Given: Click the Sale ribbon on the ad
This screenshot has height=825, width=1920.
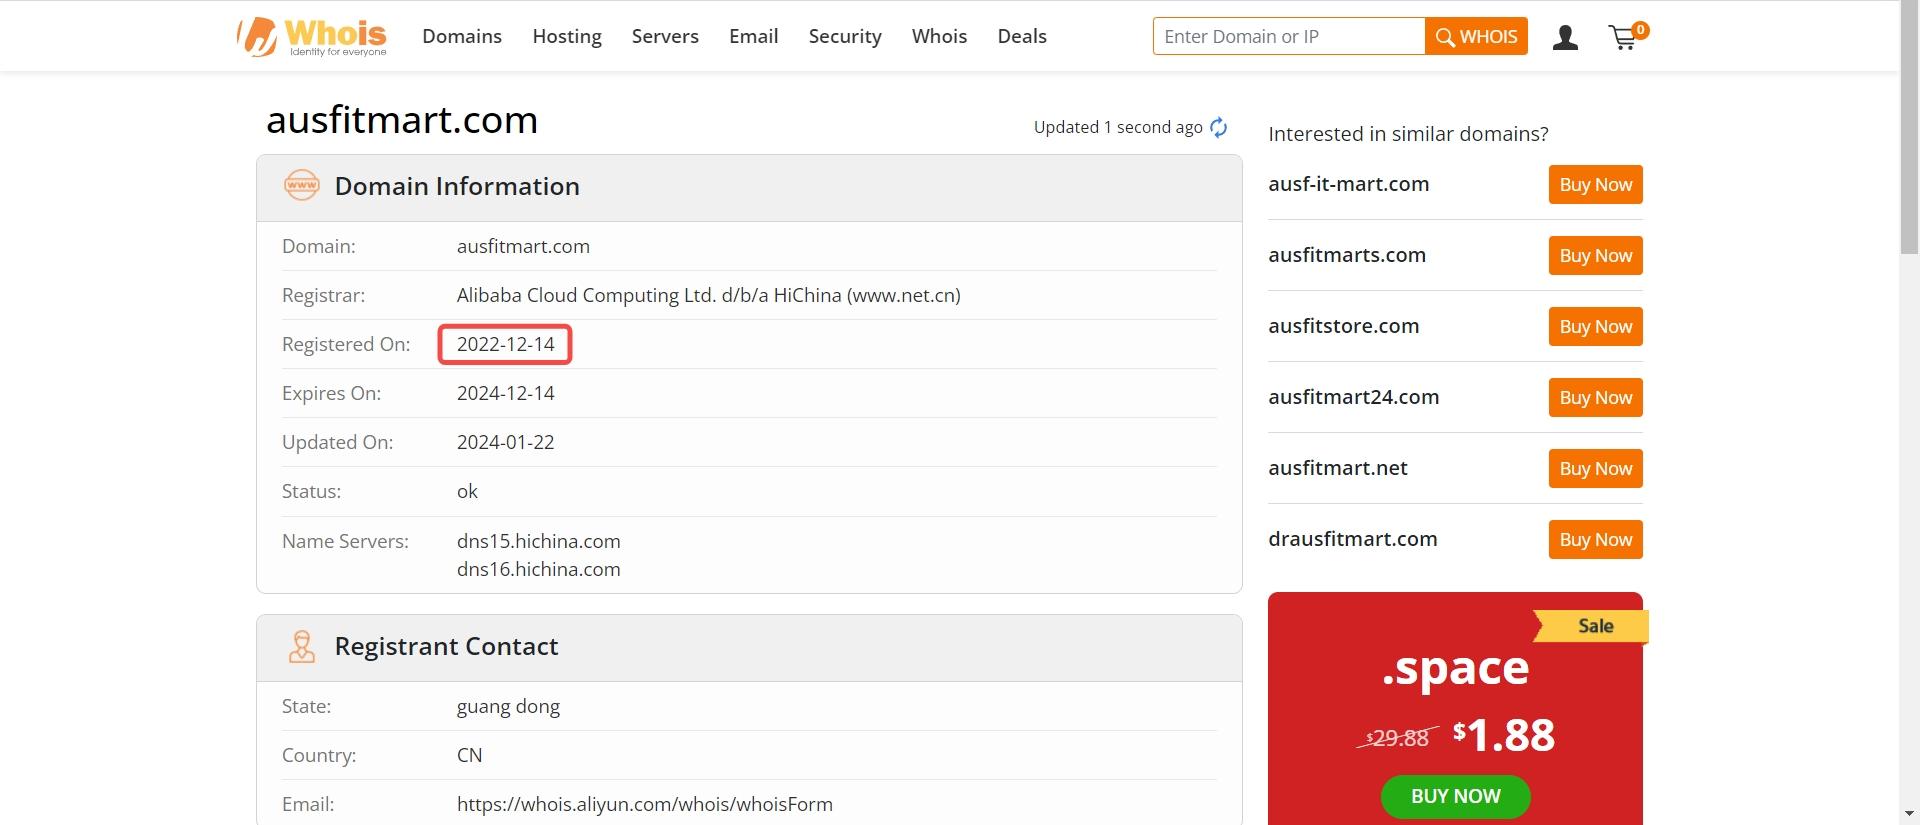Looking at the screenshot, I should point(1593,626).
